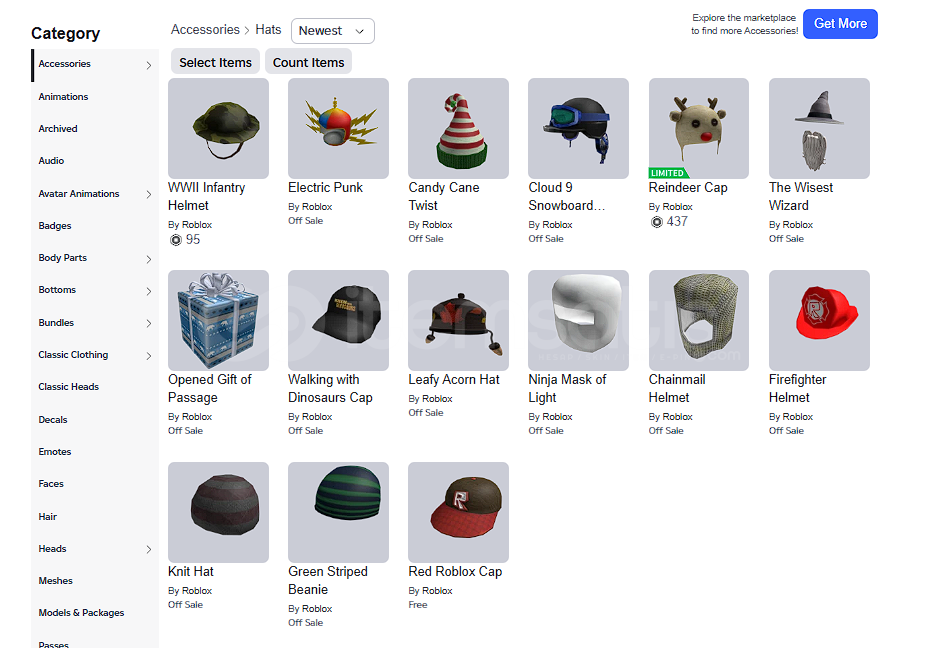This screenshot has height=648, width=937.
Task: Select the Models & Packages category
Action: 81,613
